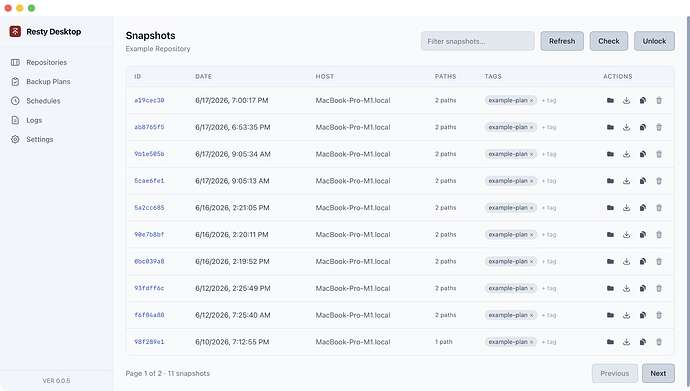Unlock the repository

click(654, 41)
